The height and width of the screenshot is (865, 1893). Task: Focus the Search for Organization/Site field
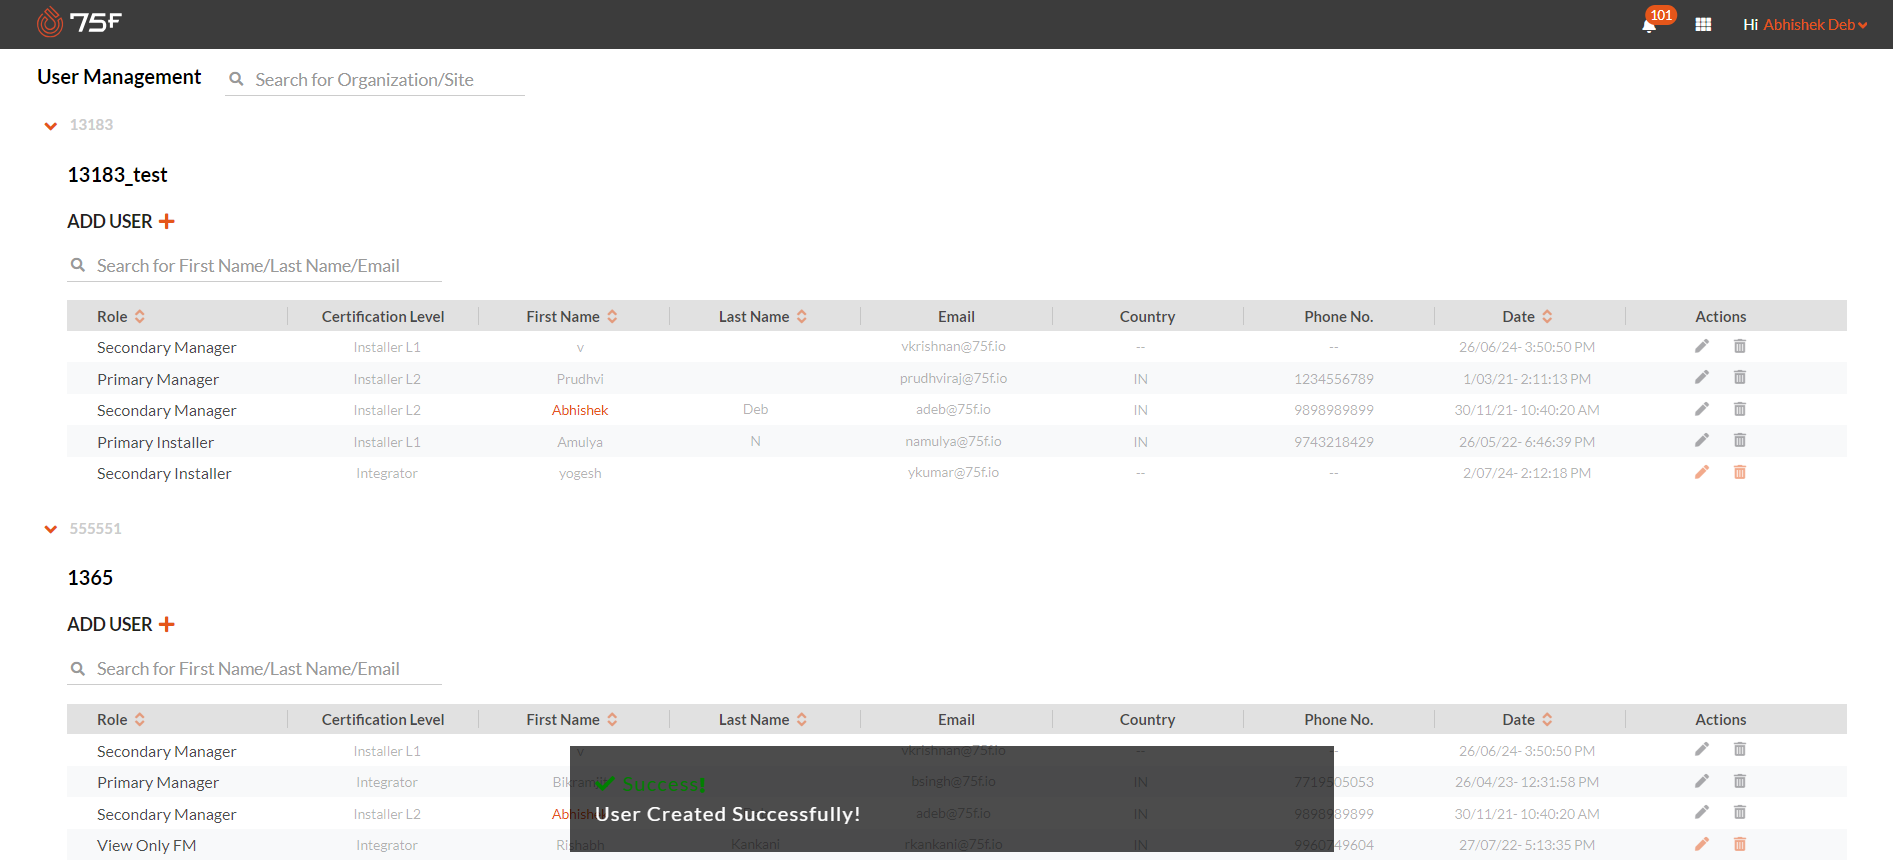[375, 80]
